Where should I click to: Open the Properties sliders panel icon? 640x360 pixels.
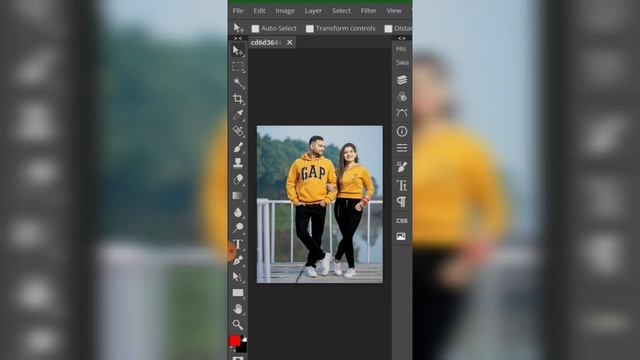click(402, 148)
